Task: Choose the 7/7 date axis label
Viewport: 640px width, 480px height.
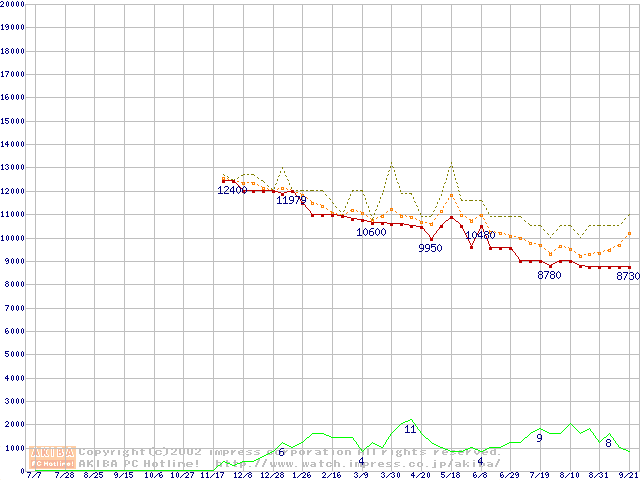Action: pos(34,475)
